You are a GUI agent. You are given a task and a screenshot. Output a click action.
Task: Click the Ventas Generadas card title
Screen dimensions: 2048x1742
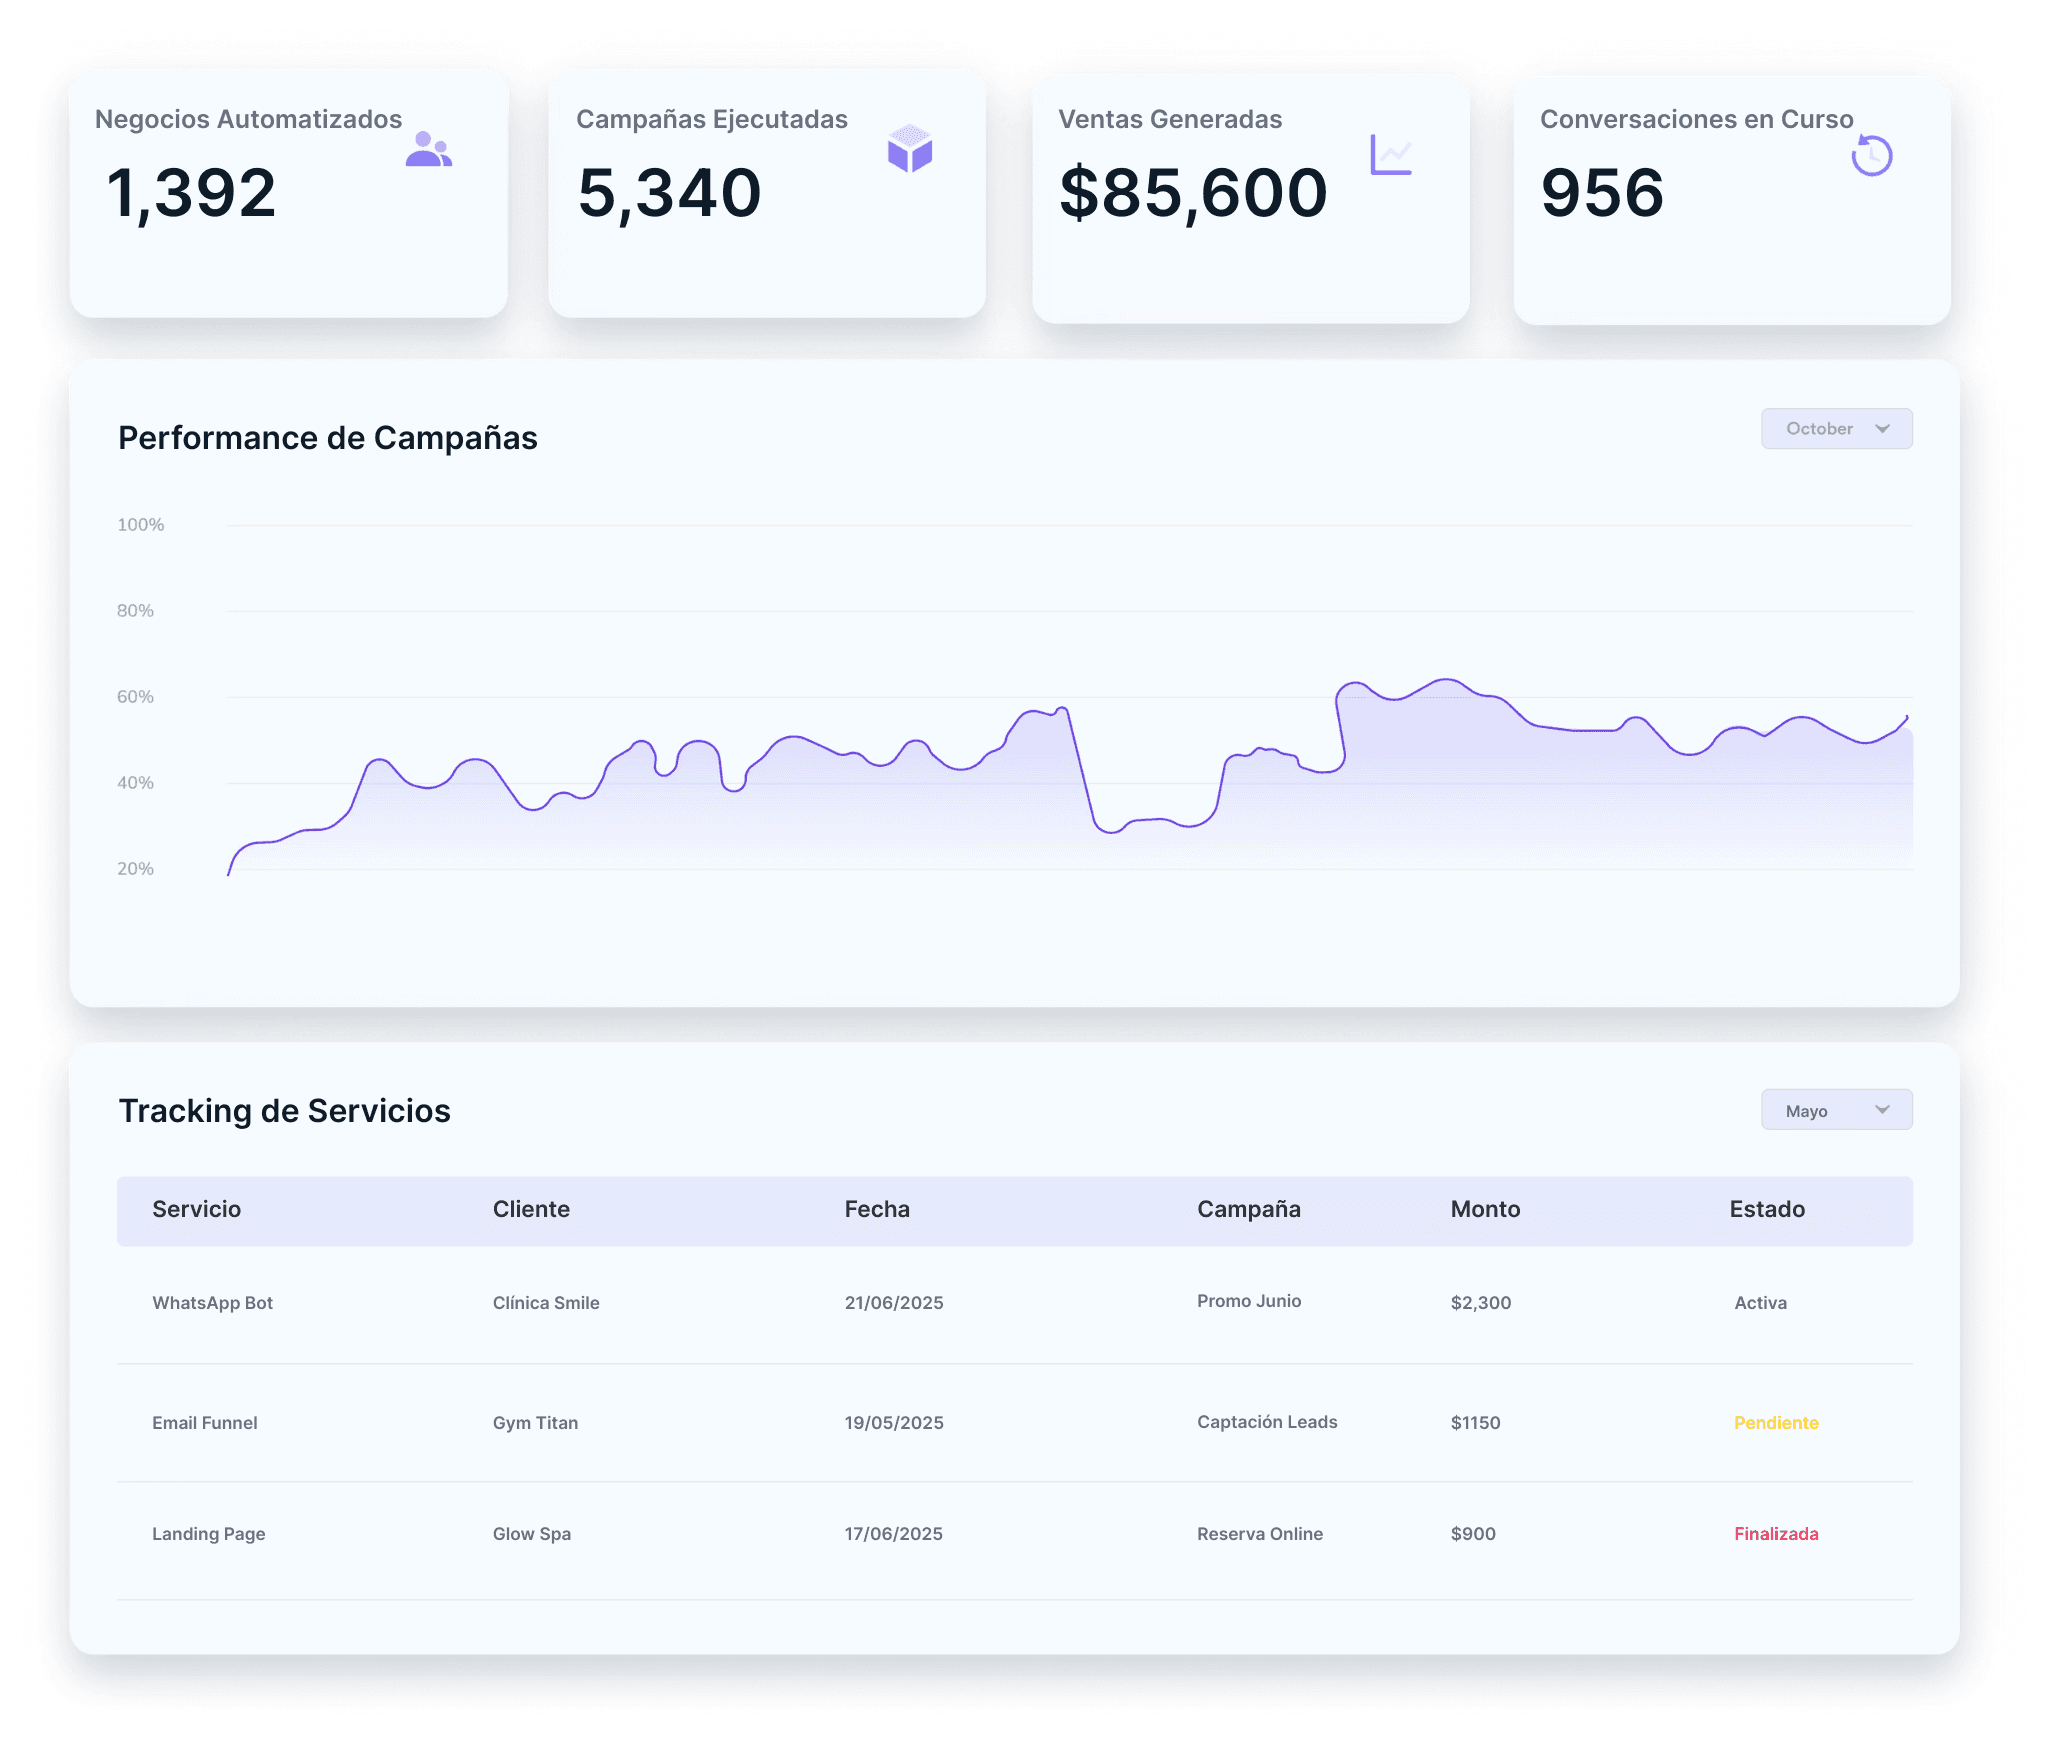tap(1170, 120)
